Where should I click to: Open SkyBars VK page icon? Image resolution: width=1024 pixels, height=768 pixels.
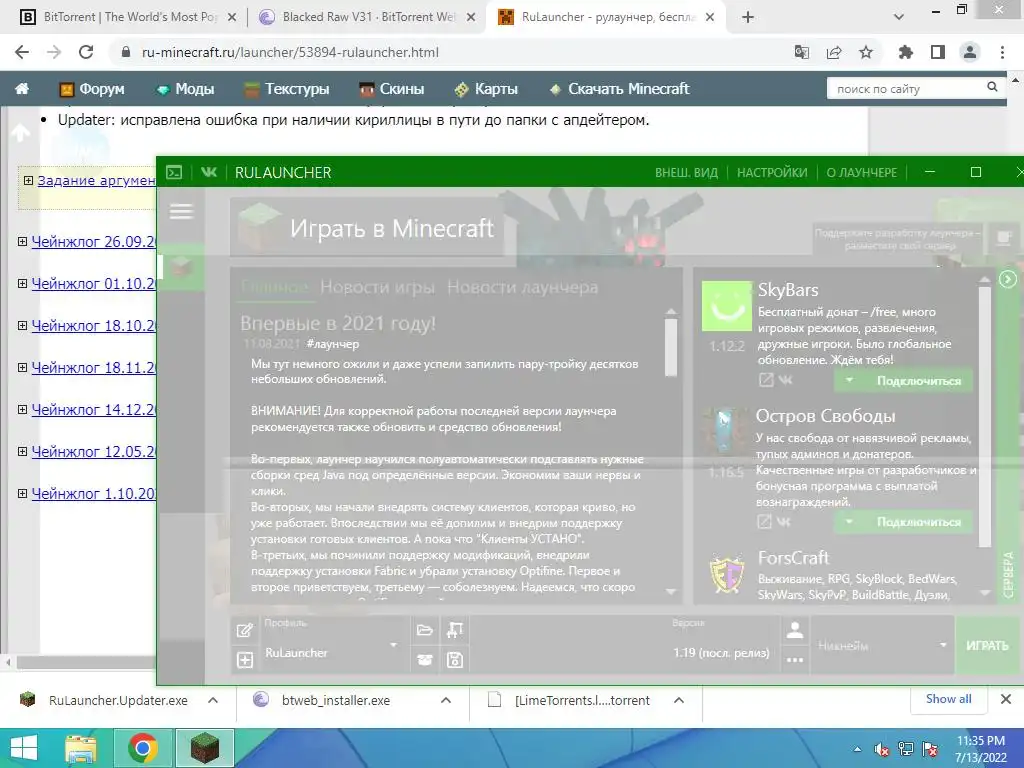coord(786,379)
